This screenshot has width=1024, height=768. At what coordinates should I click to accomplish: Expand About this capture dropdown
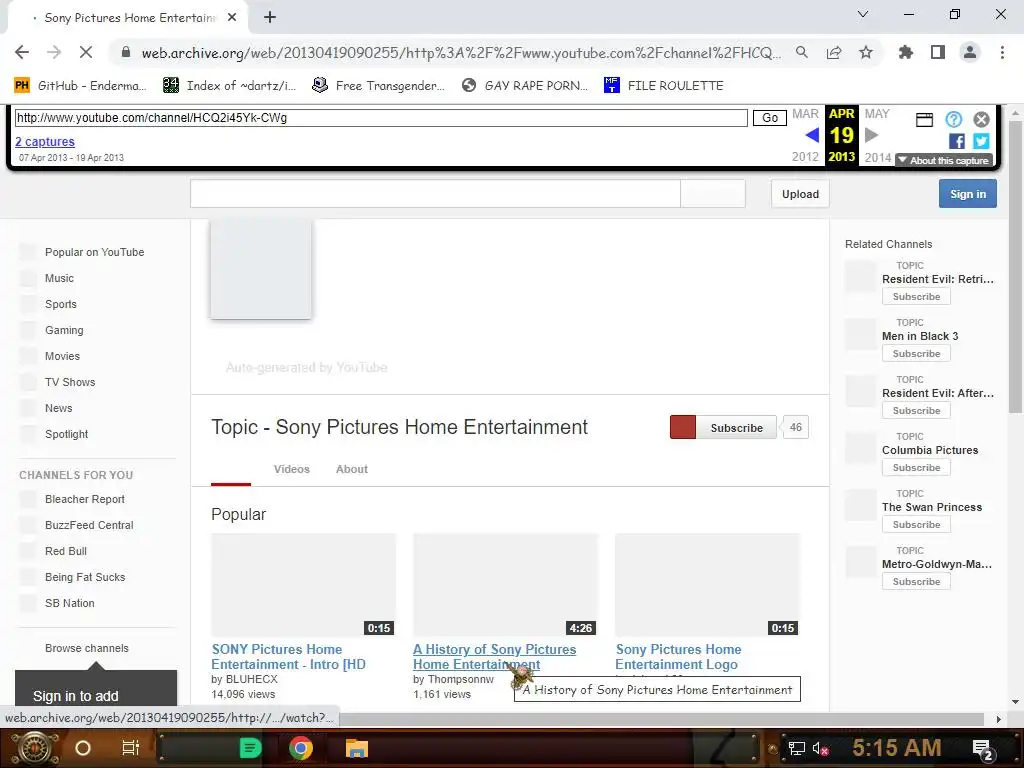point(944,161)
